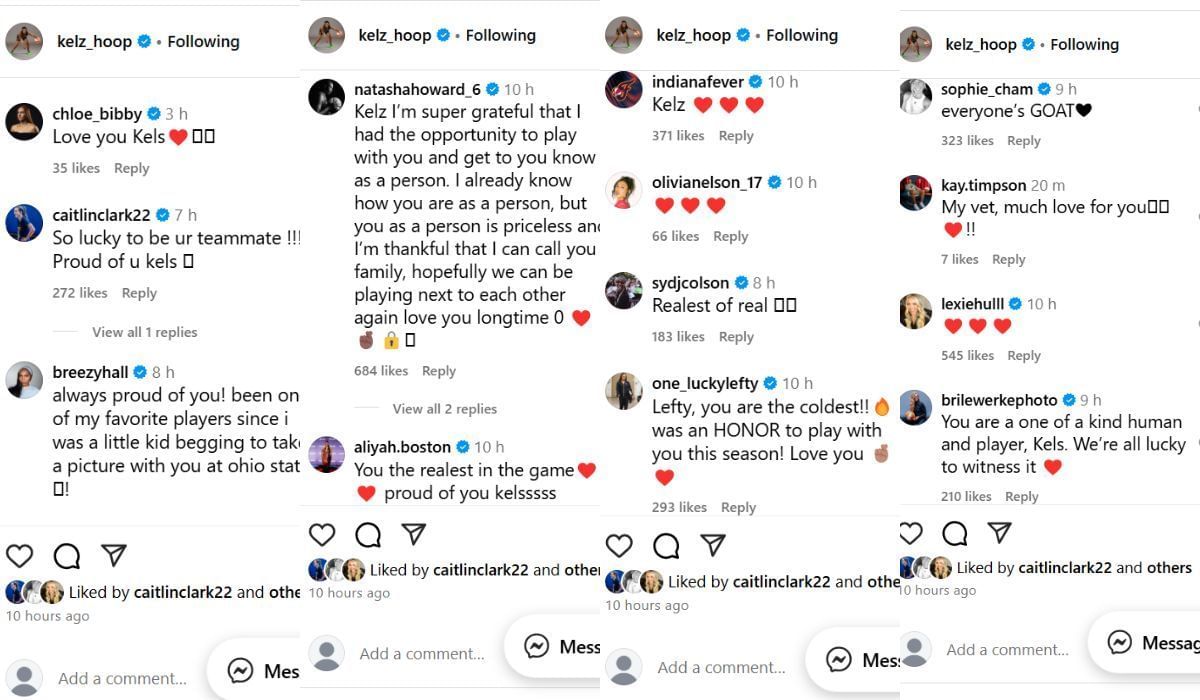The width and height of the screenshot is (1200, 700).
Task: Click Add a comment field in second panel
Action: point(421,654)
